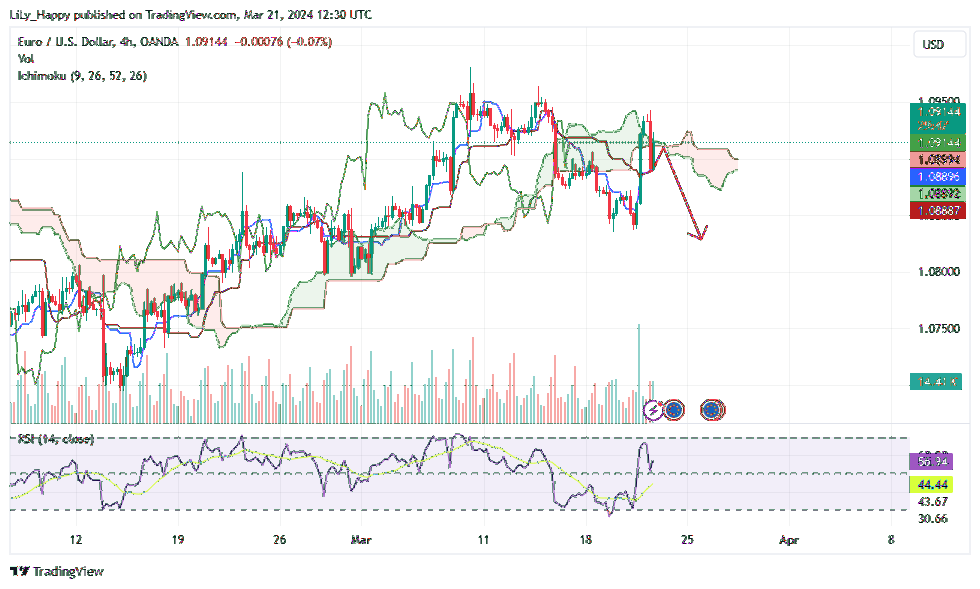This screenshot has width=980, height=589.
Task: Click the 25 date axis label
Action: [688, 540]
